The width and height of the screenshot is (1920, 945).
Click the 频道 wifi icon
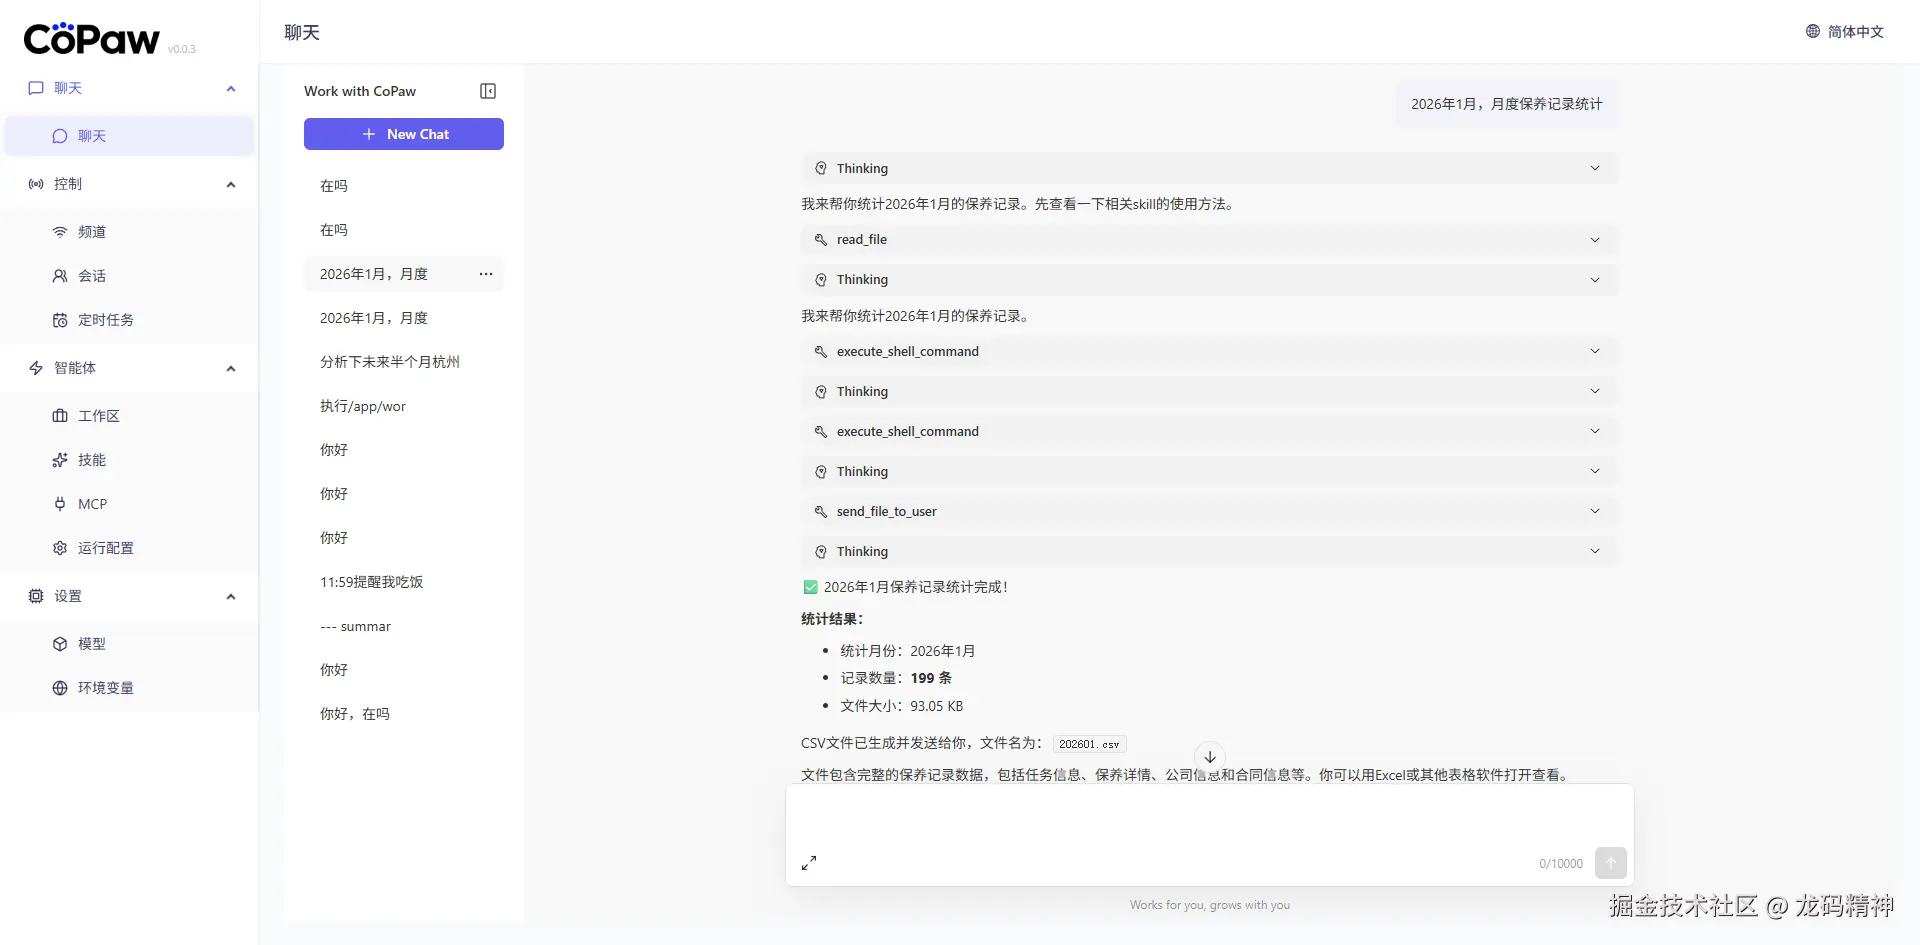pyautogui.click(x=60, y=232)
